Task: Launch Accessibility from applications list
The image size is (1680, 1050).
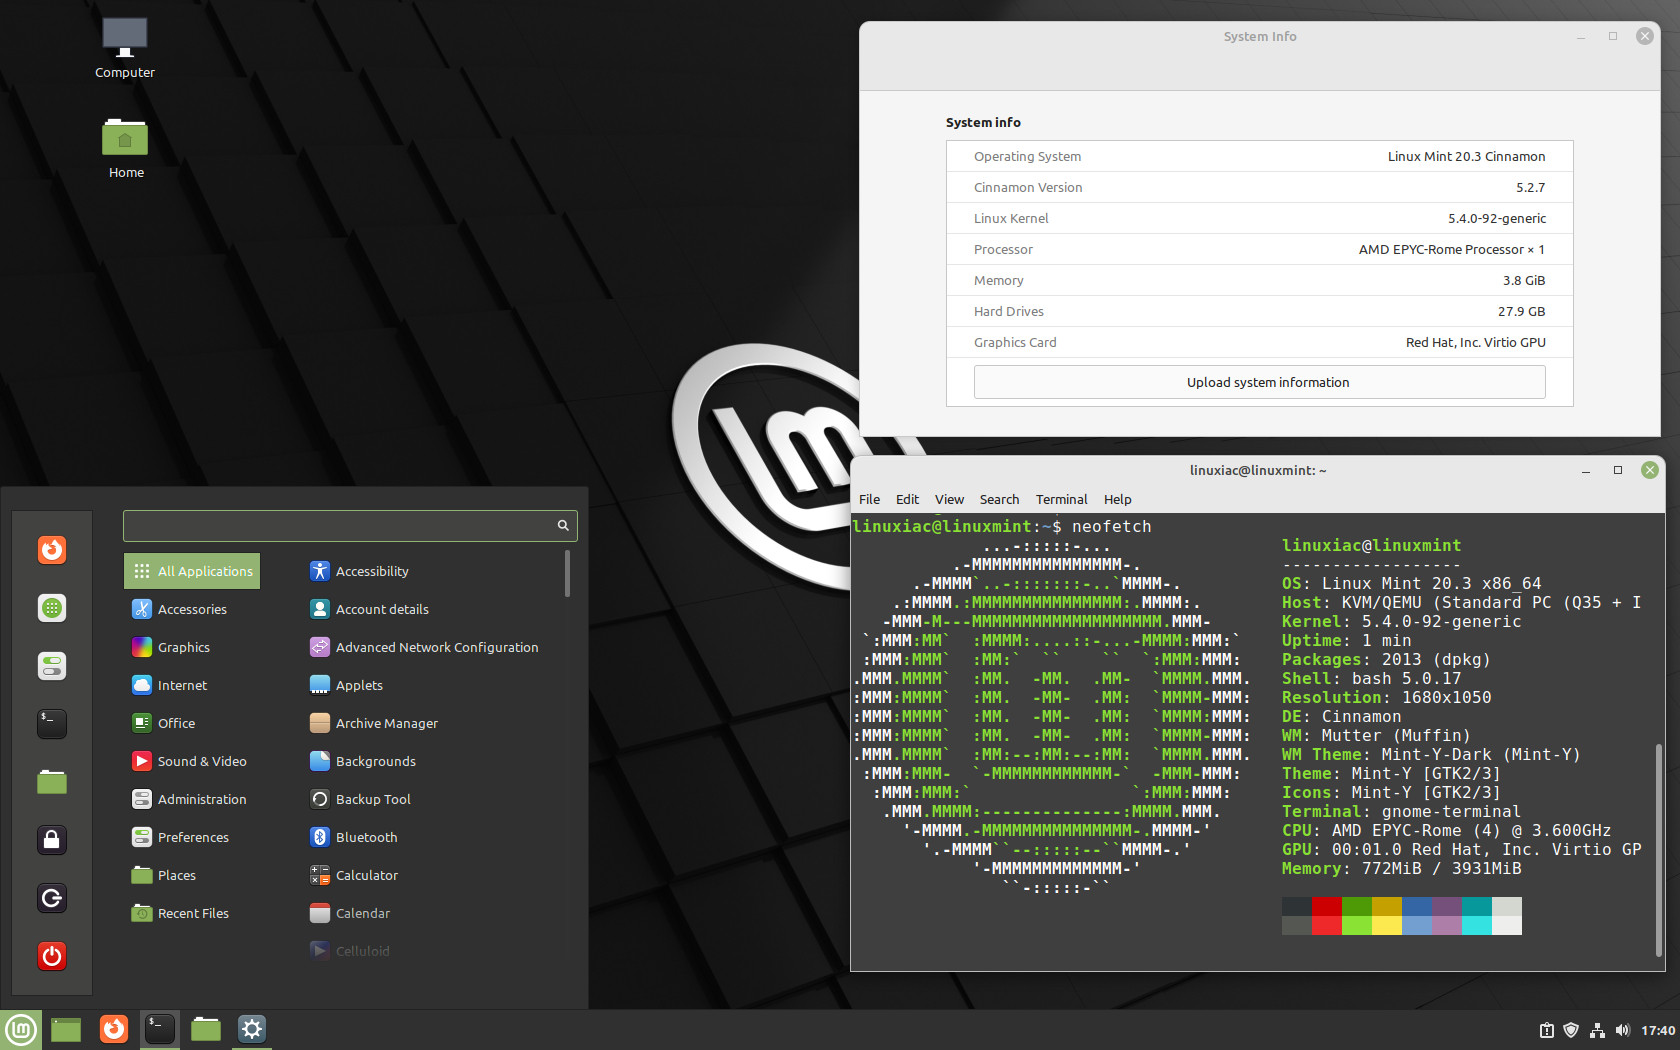Action: pos(360,571)
